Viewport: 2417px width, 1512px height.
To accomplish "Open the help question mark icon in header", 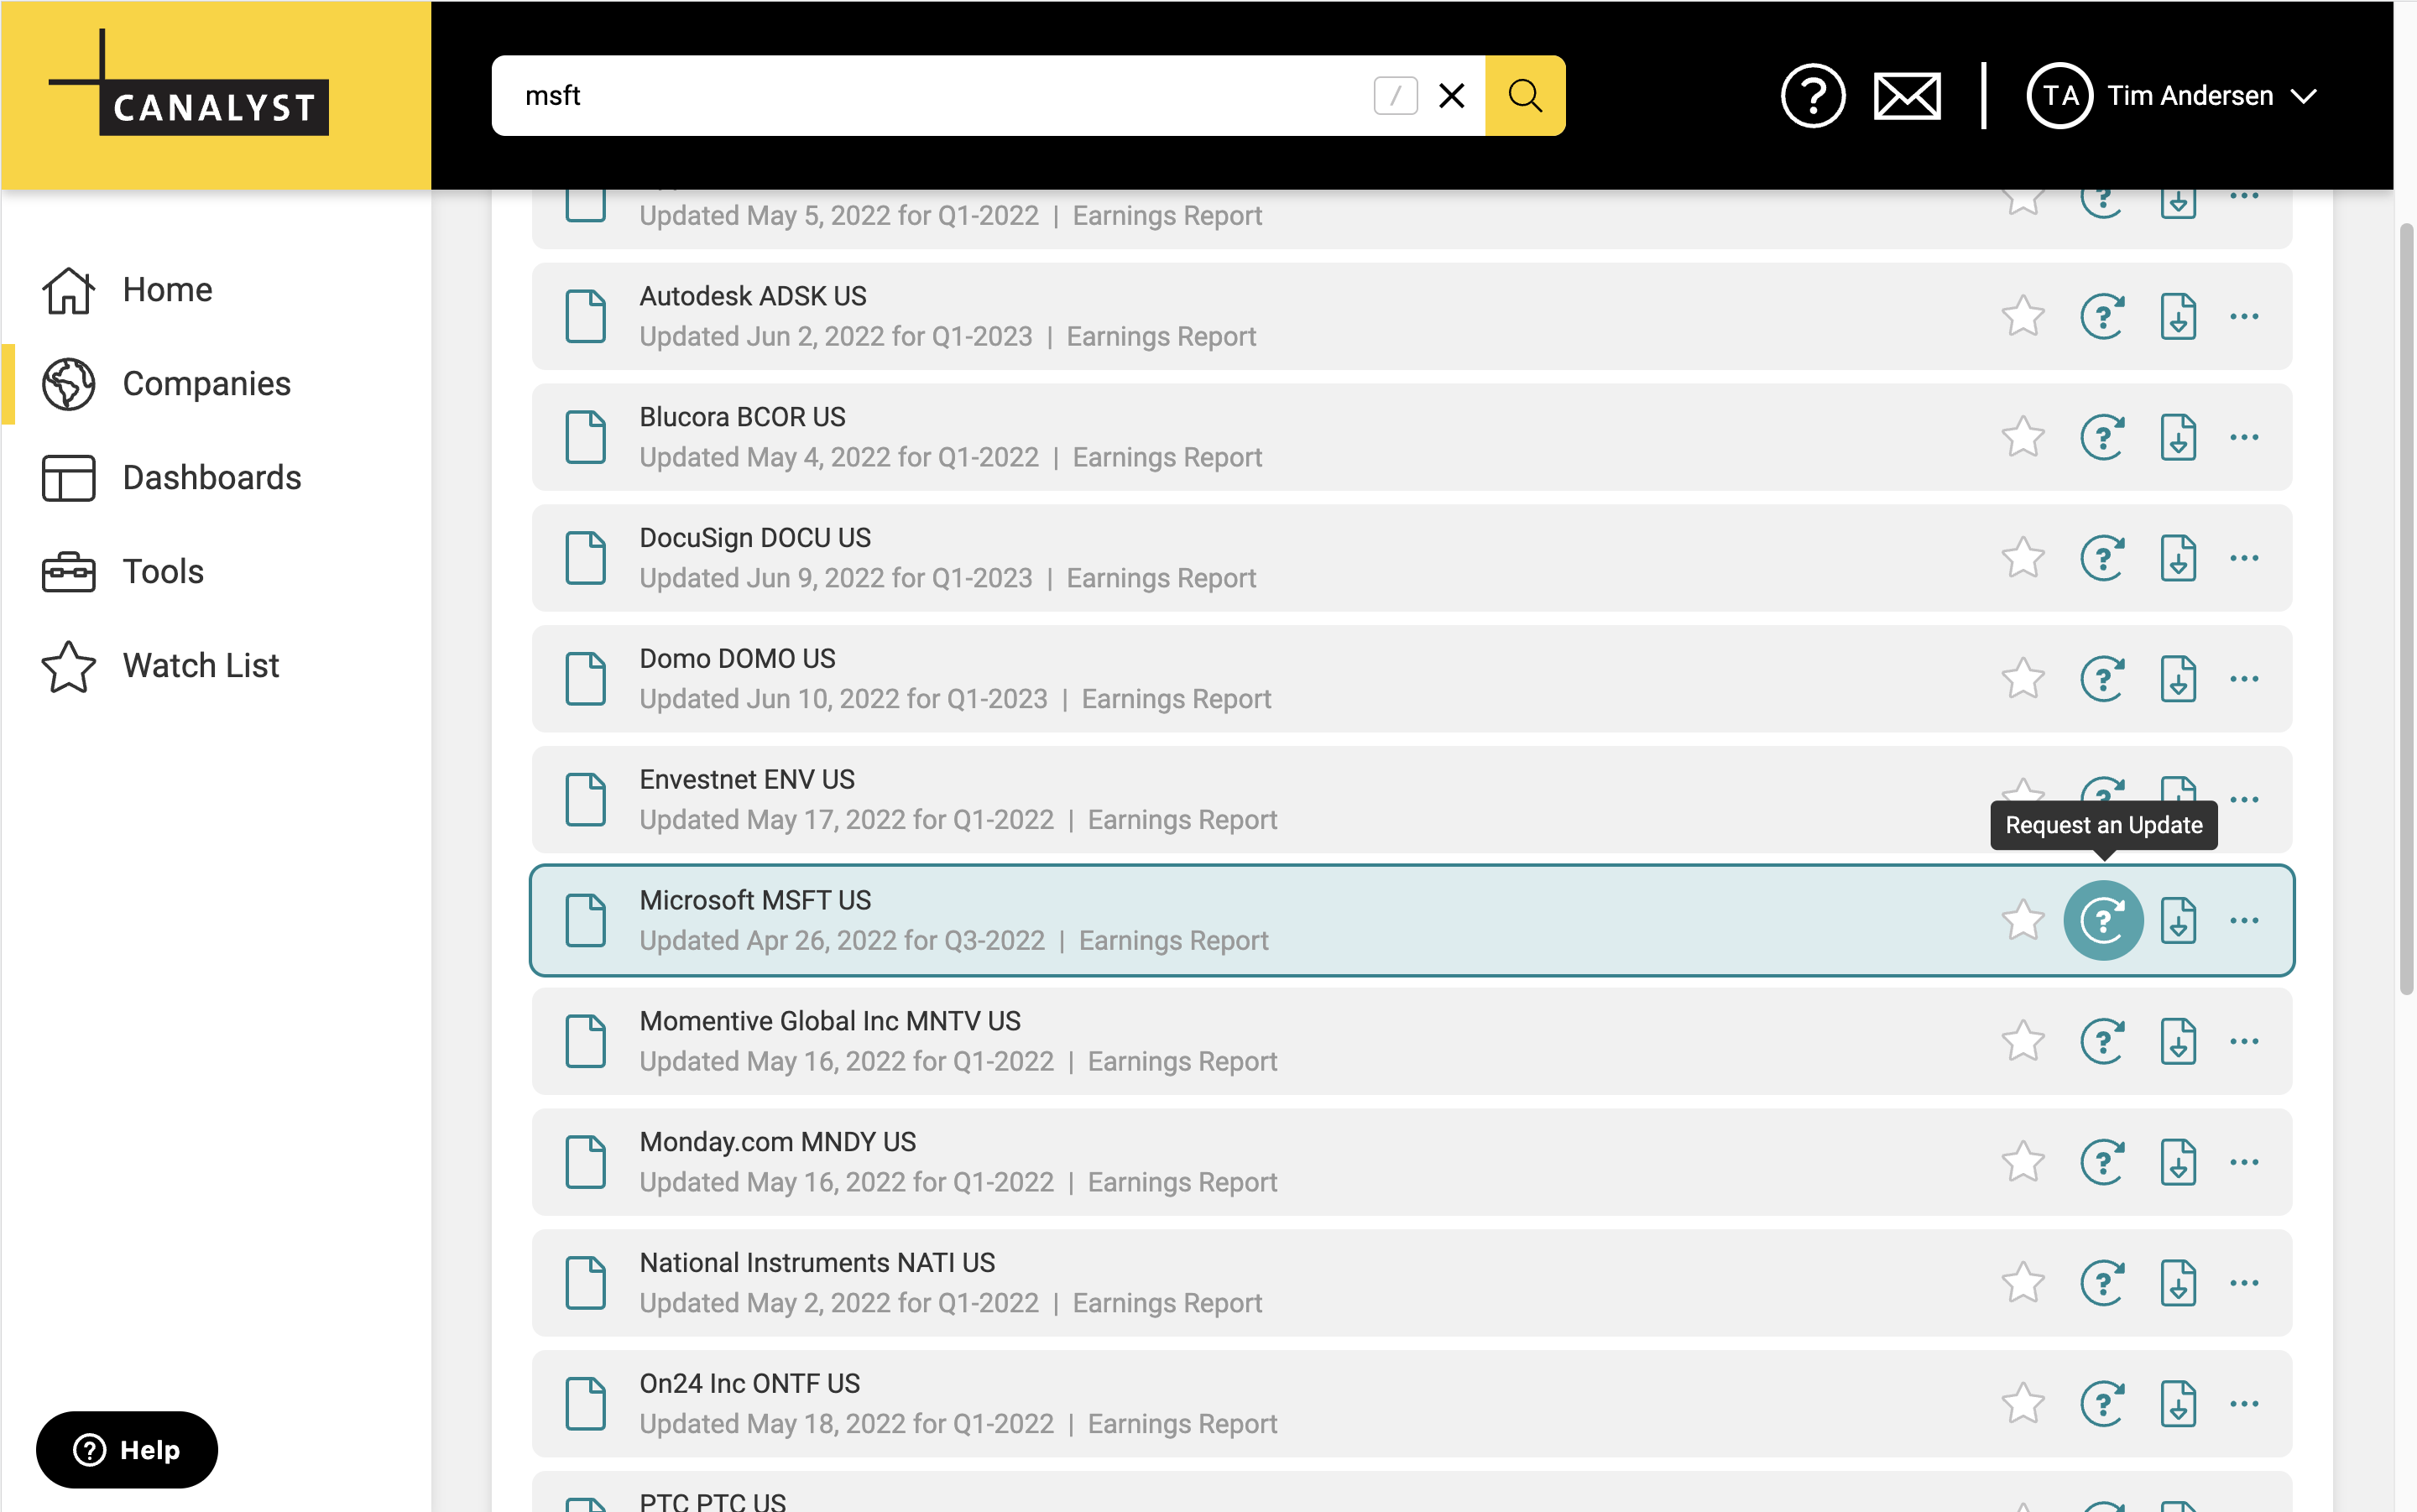I will point(1812,96).
